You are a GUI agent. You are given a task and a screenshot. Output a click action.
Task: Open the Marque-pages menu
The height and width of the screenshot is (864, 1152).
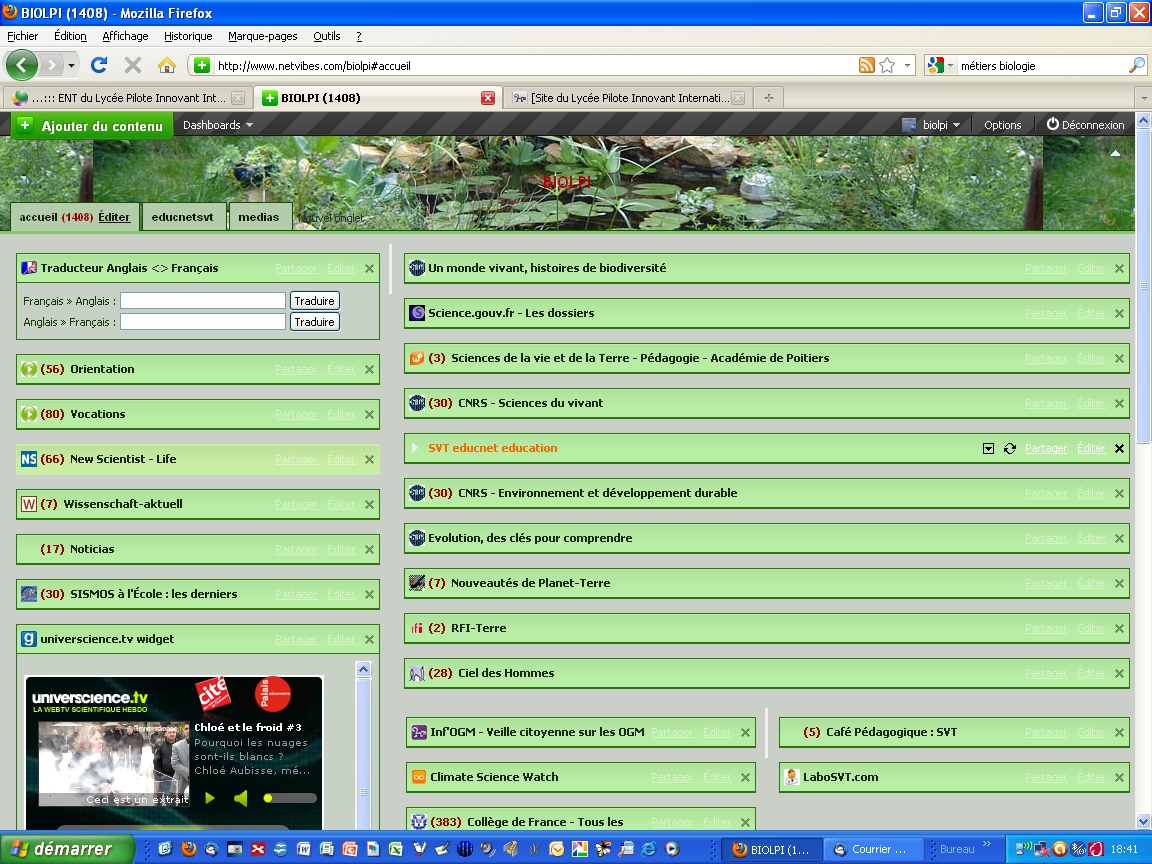click(x=262, y=36)
